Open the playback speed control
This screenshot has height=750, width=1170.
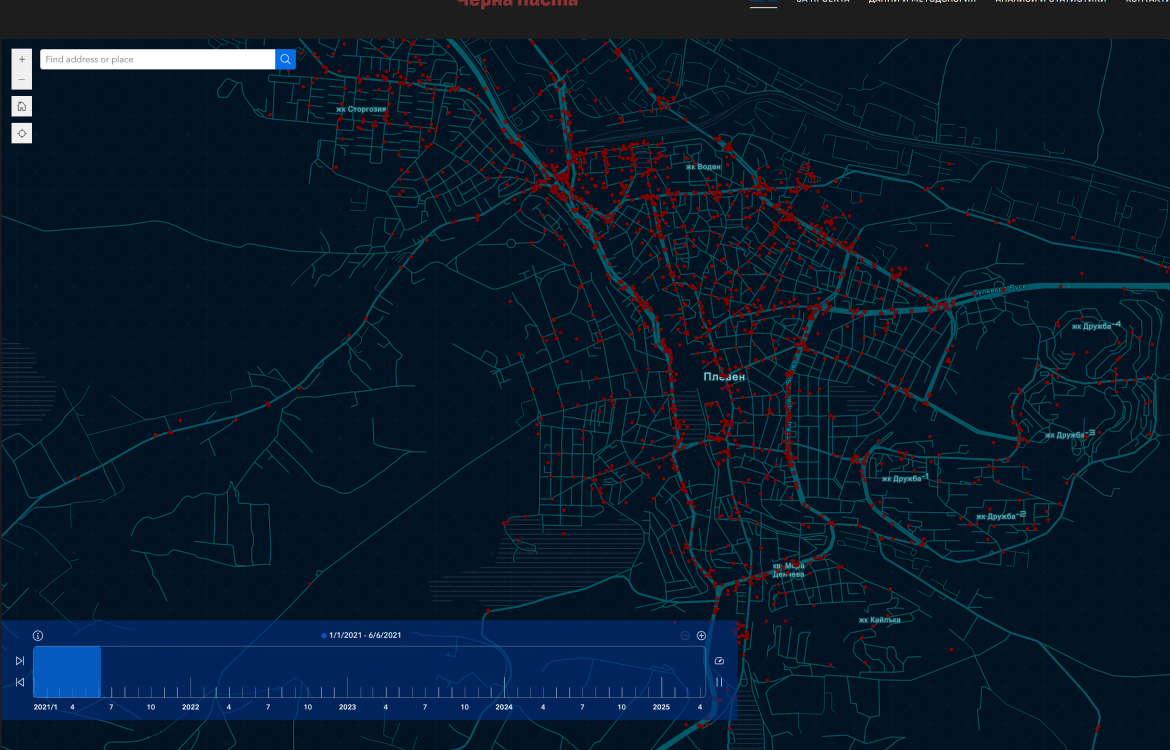pyautogui.click(x=719, y=661)
